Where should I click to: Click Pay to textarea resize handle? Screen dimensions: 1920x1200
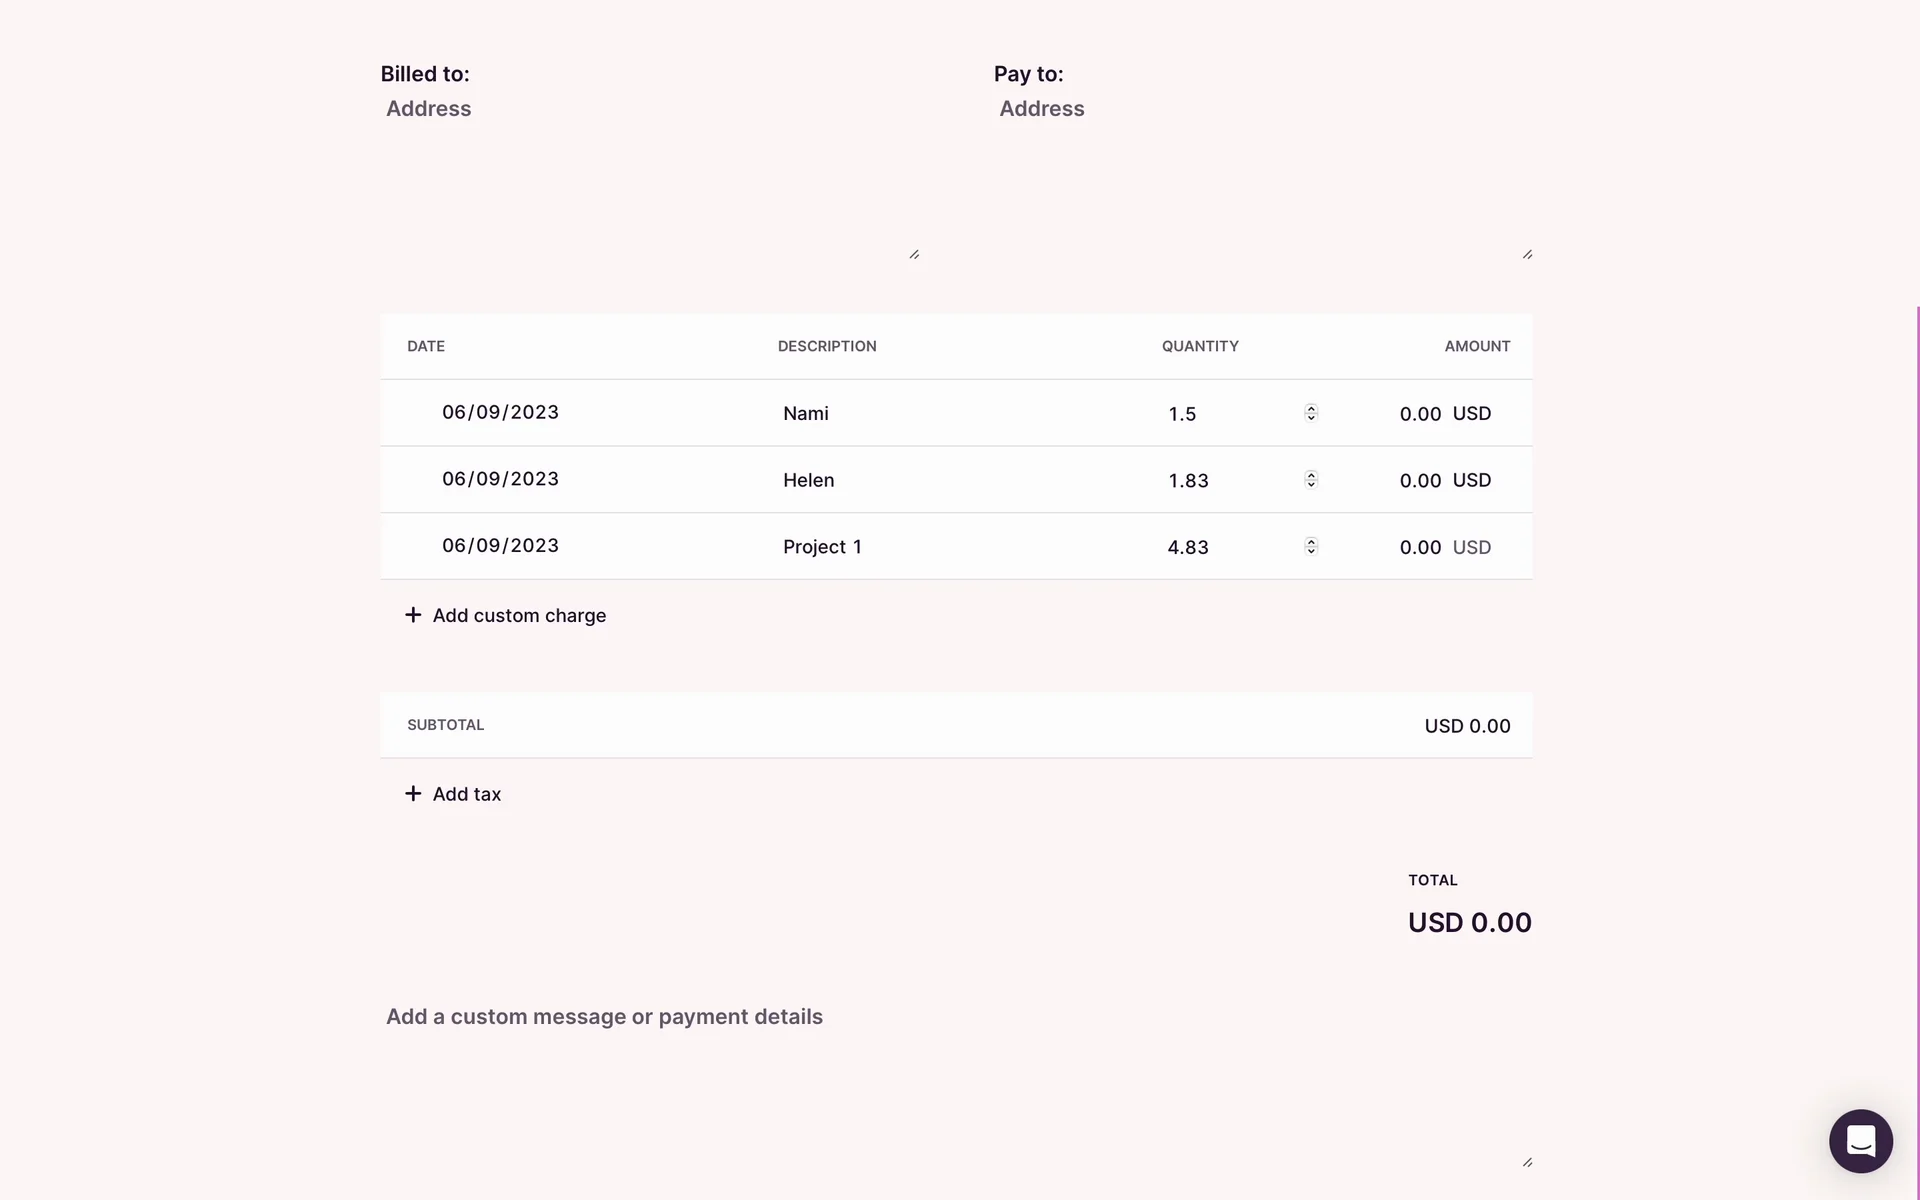click(x=1527, y=255)
